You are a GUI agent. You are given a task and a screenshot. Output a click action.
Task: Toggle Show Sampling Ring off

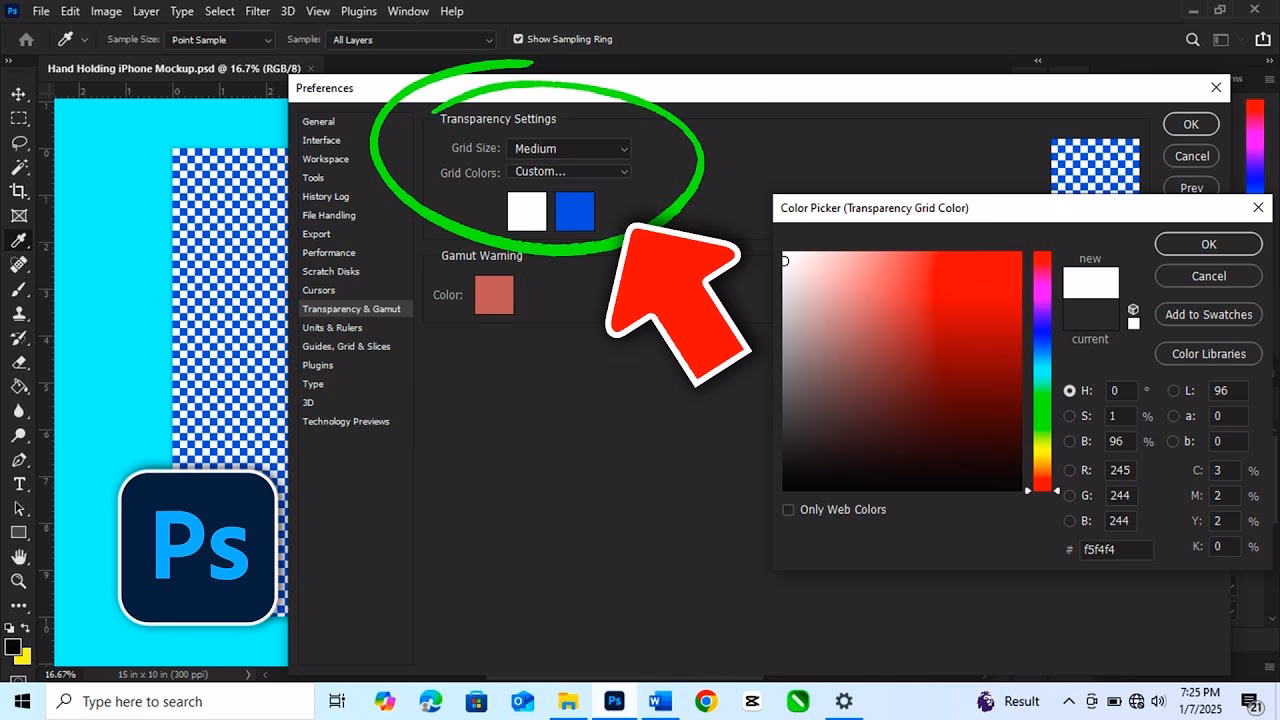tap(518, 39)
